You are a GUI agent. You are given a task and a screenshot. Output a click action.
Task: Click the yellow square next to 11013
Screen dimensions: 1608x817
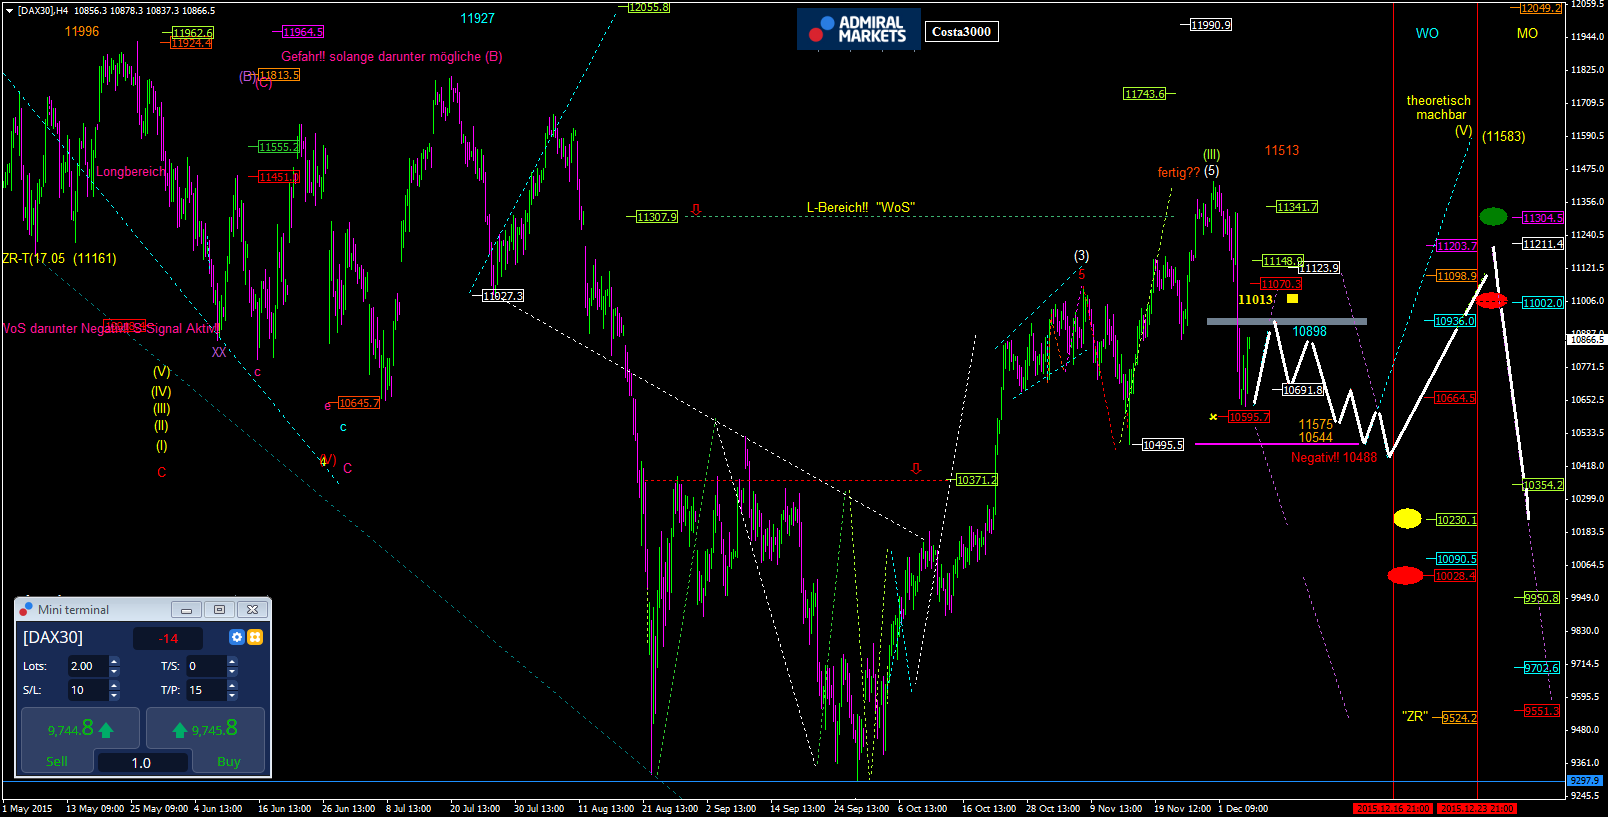click(x=1292, y=299)
